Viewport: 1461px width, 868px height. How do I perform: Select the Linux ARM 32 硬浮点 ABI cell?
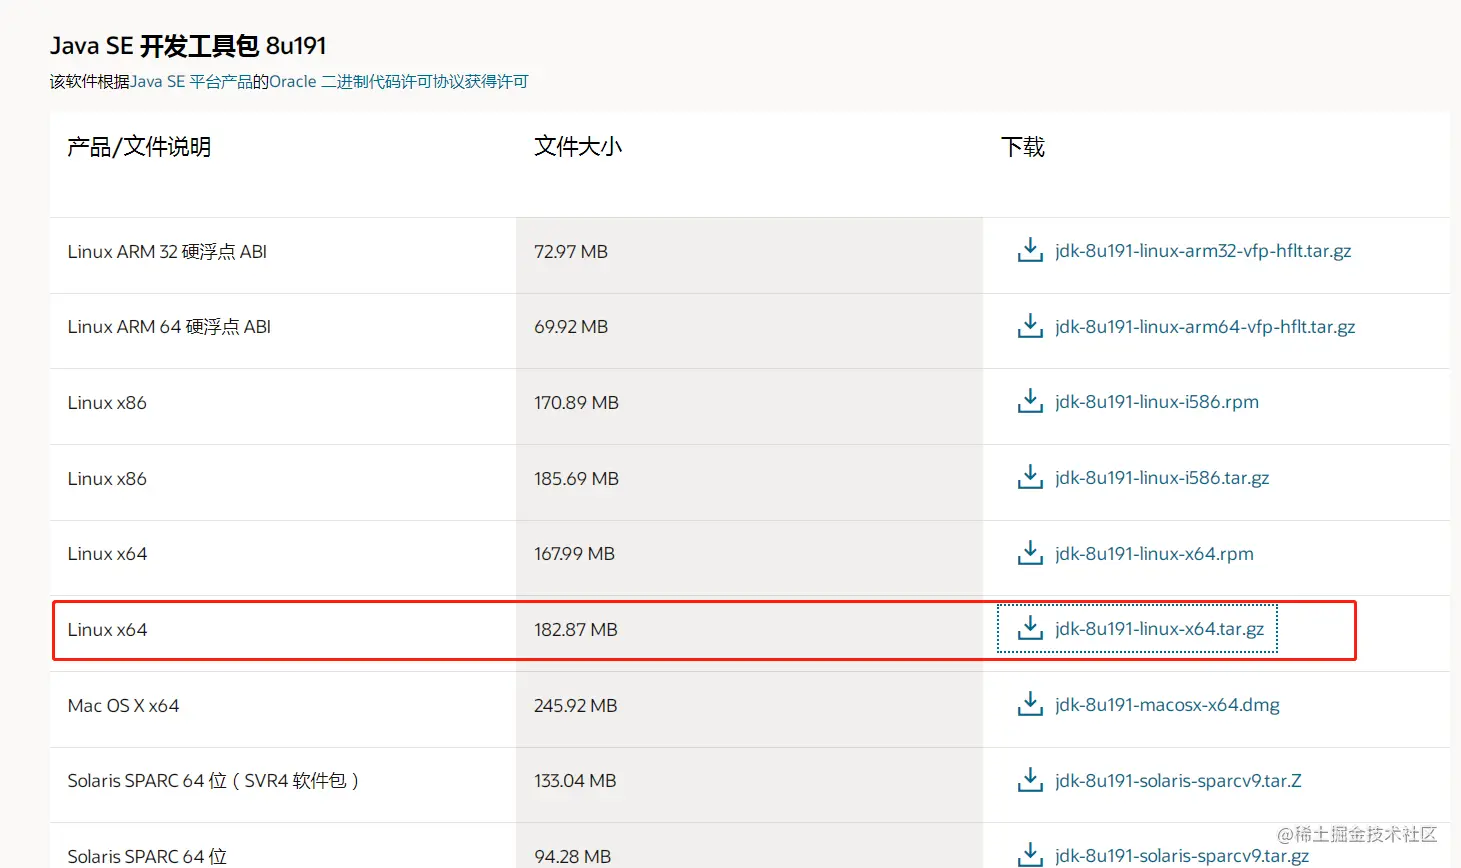pos(167,252)
